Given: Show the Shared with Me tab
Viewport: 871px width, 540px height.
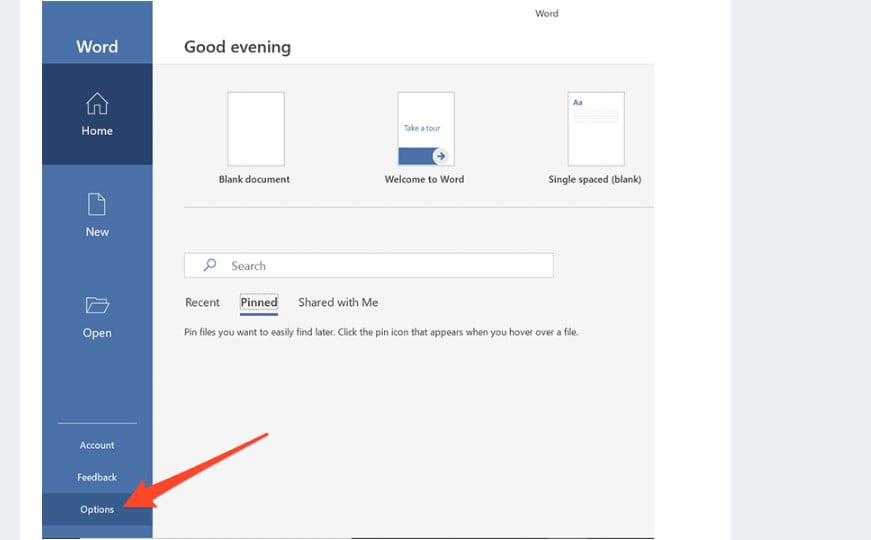Looking at the screenshot, I should [x=338, y=302].
